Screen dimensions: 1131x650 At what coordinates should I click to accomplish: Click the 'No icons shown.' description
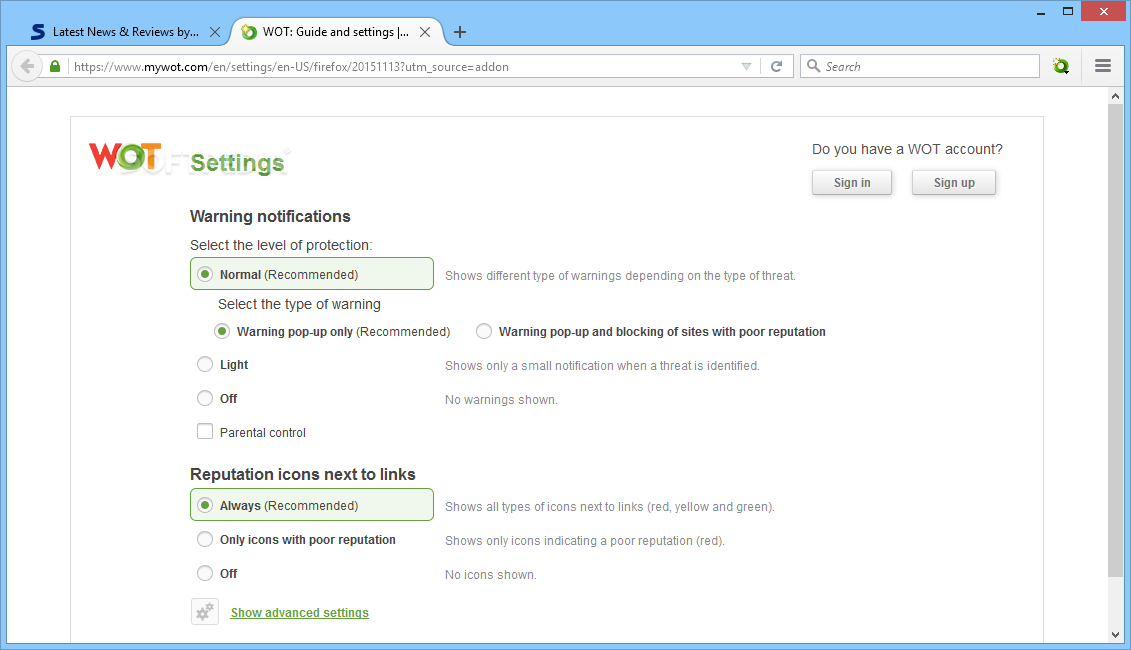(x=490, y=575)
